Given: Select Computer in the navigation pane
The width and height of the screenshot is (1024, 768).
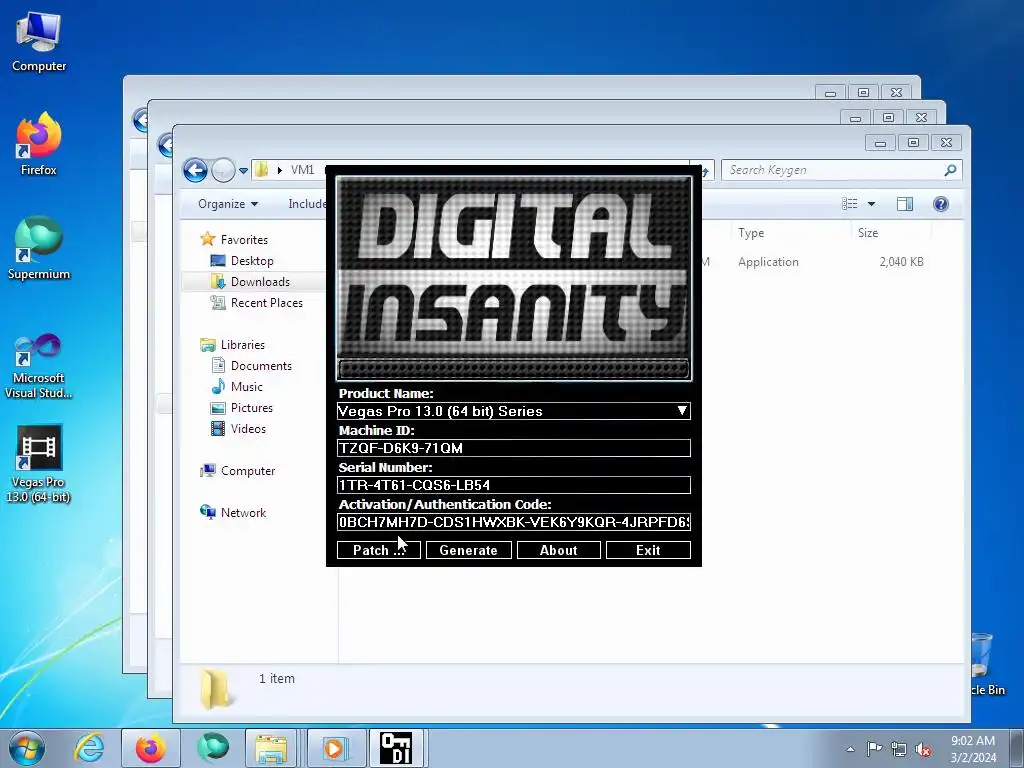Looking at the screenshot, I should click(248, 471).
